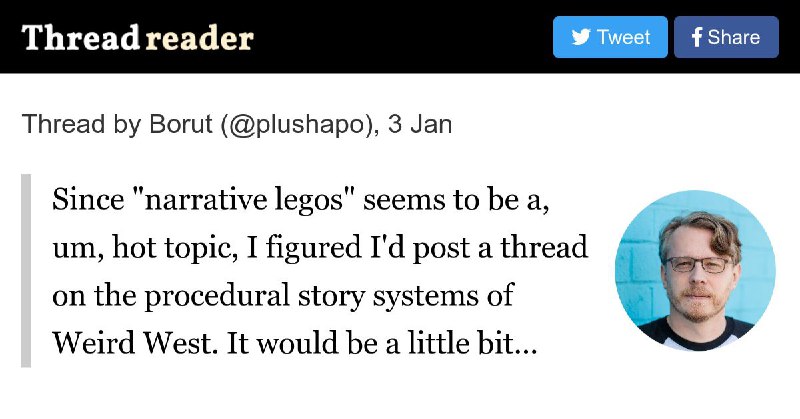Viewport: 800px width, 419px height.
Task: Click the Facebook f icon
Action: point(697,37)
